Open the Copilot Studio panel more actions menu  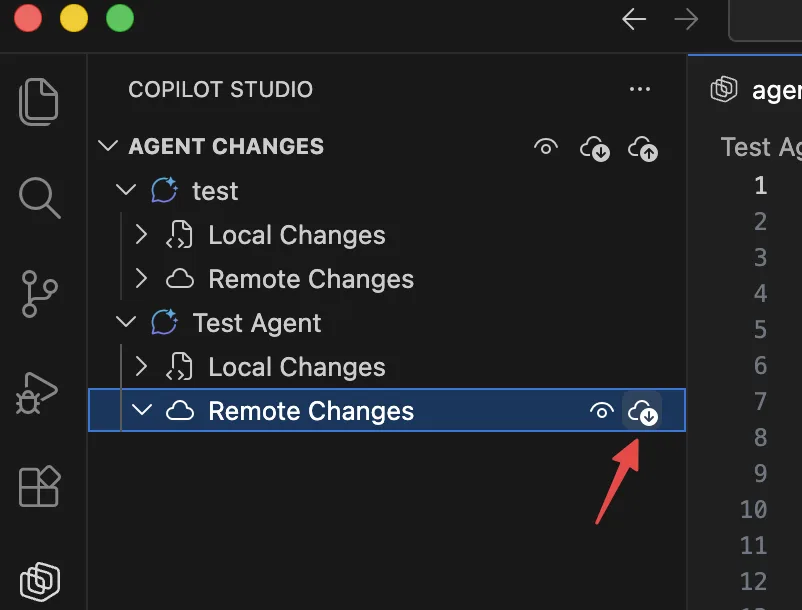(x=640, y=89)
